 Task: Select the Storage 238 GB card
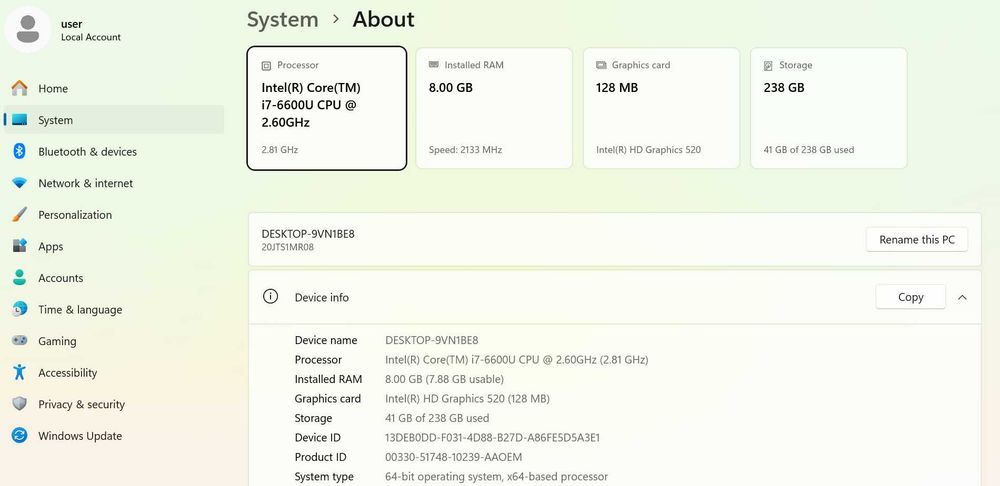[x=828, y=108]
